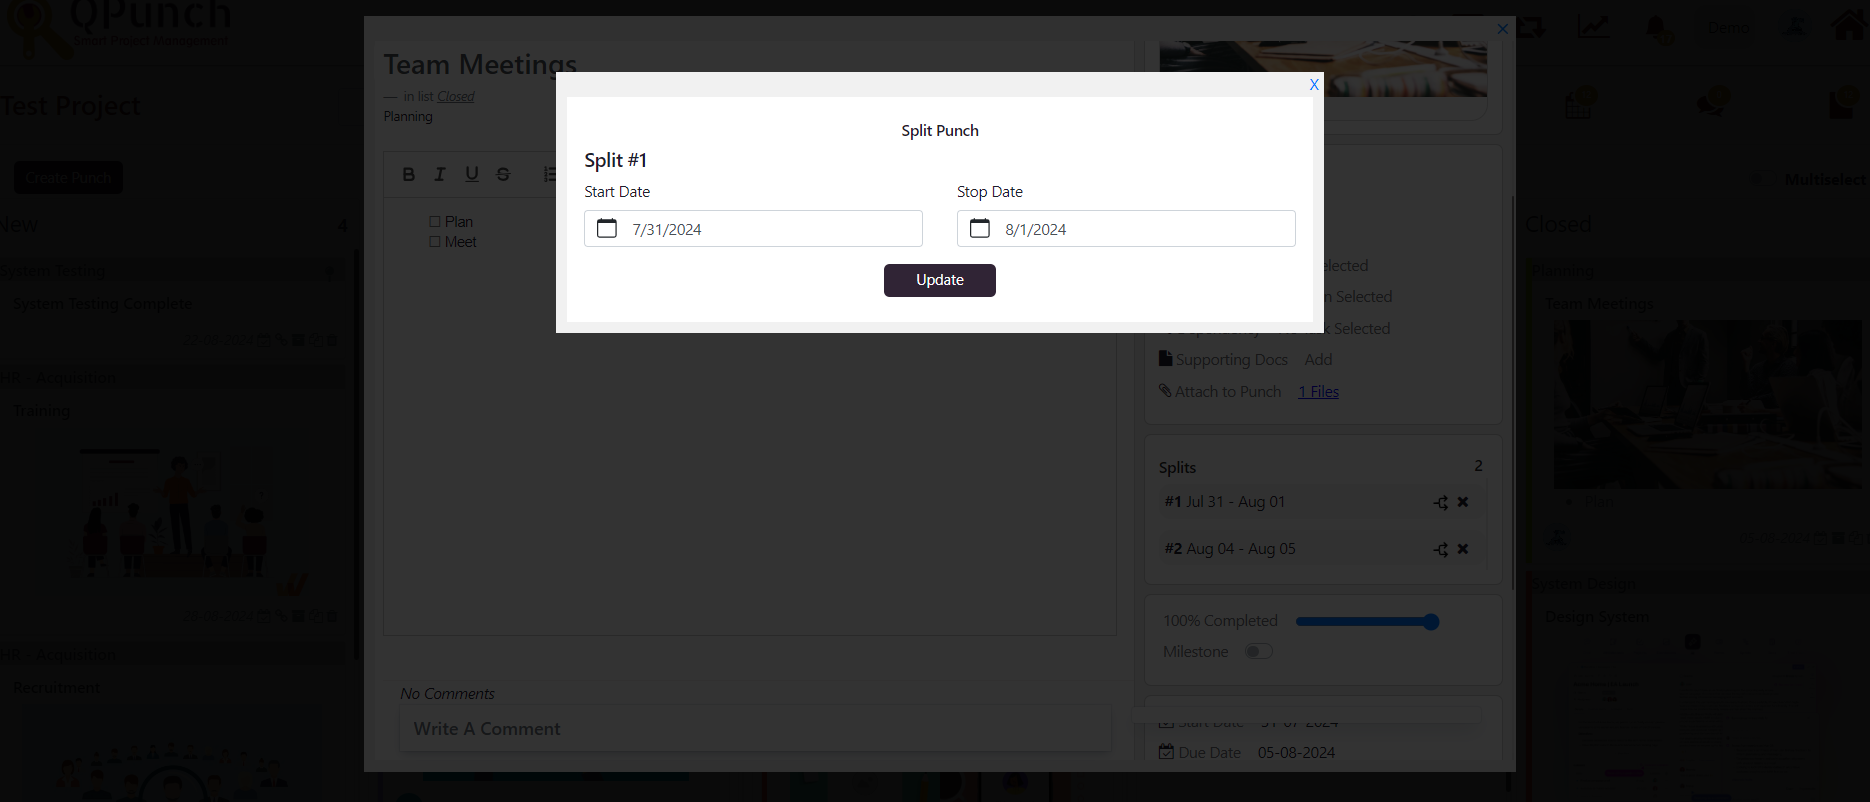1870x802 pixels.
Task: Click the Closed list link
Action: [456, 97]
